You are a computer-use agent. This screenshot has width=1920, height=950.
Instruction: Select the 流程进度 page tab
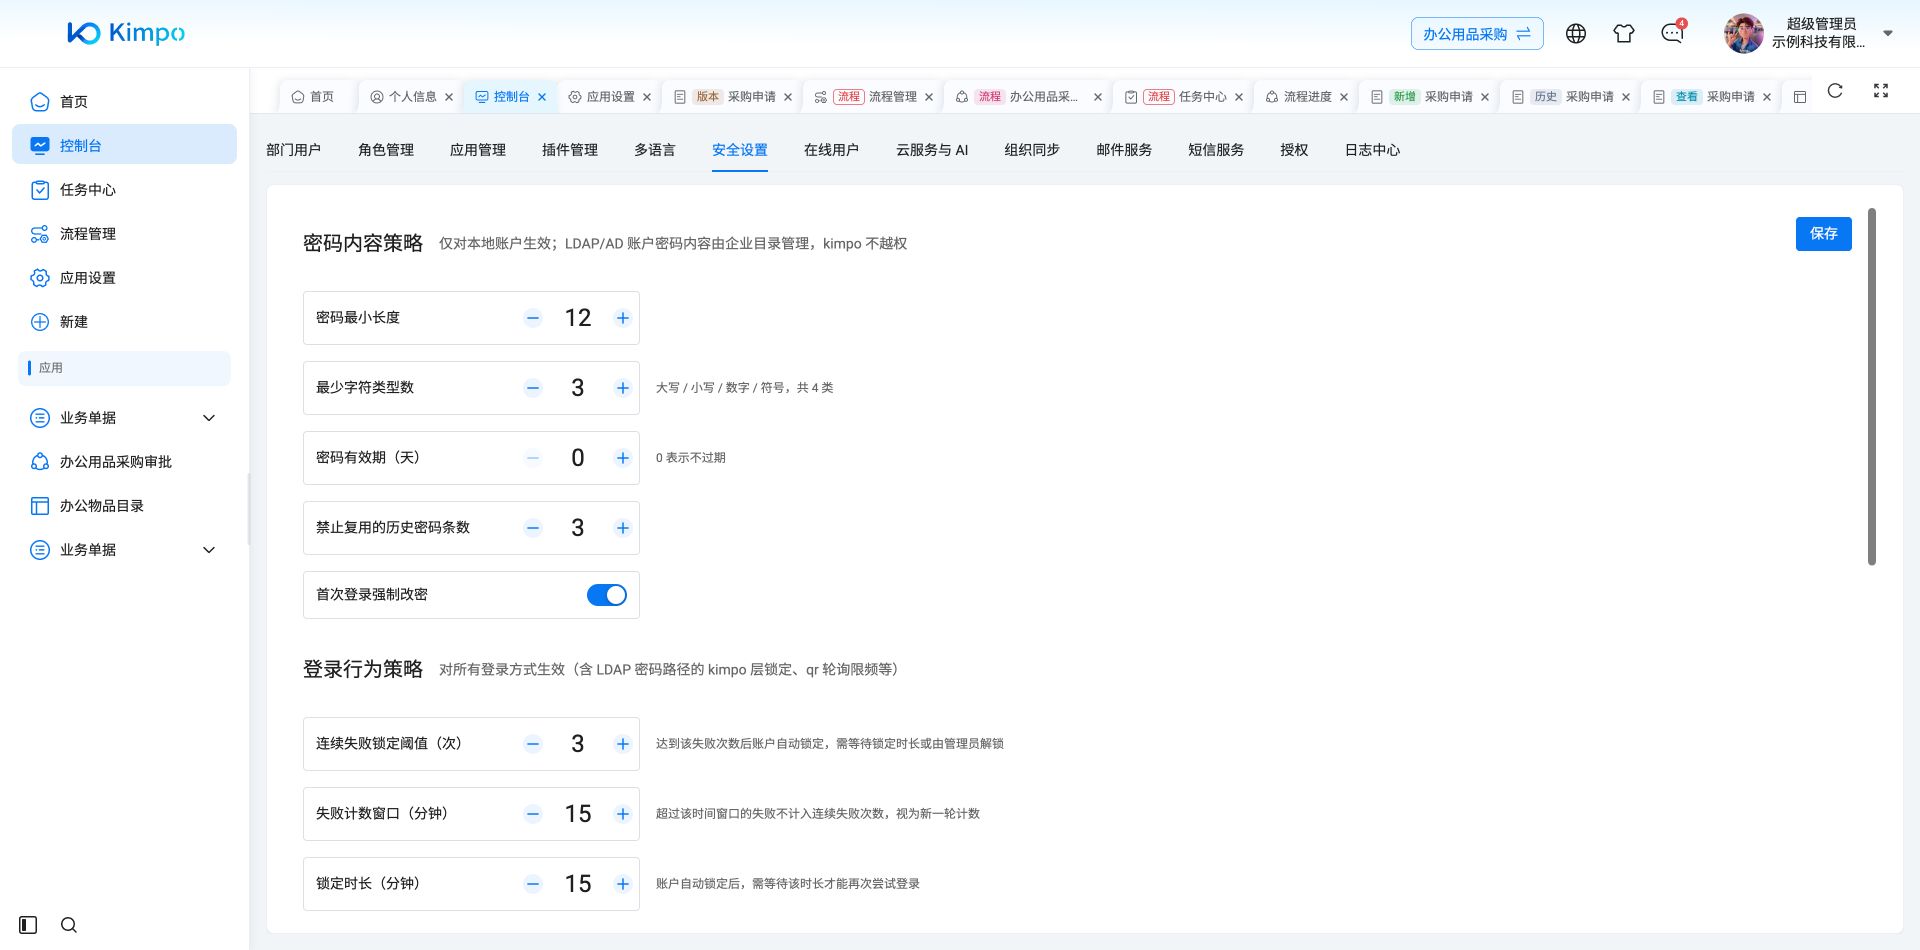tap(1306, 97)
